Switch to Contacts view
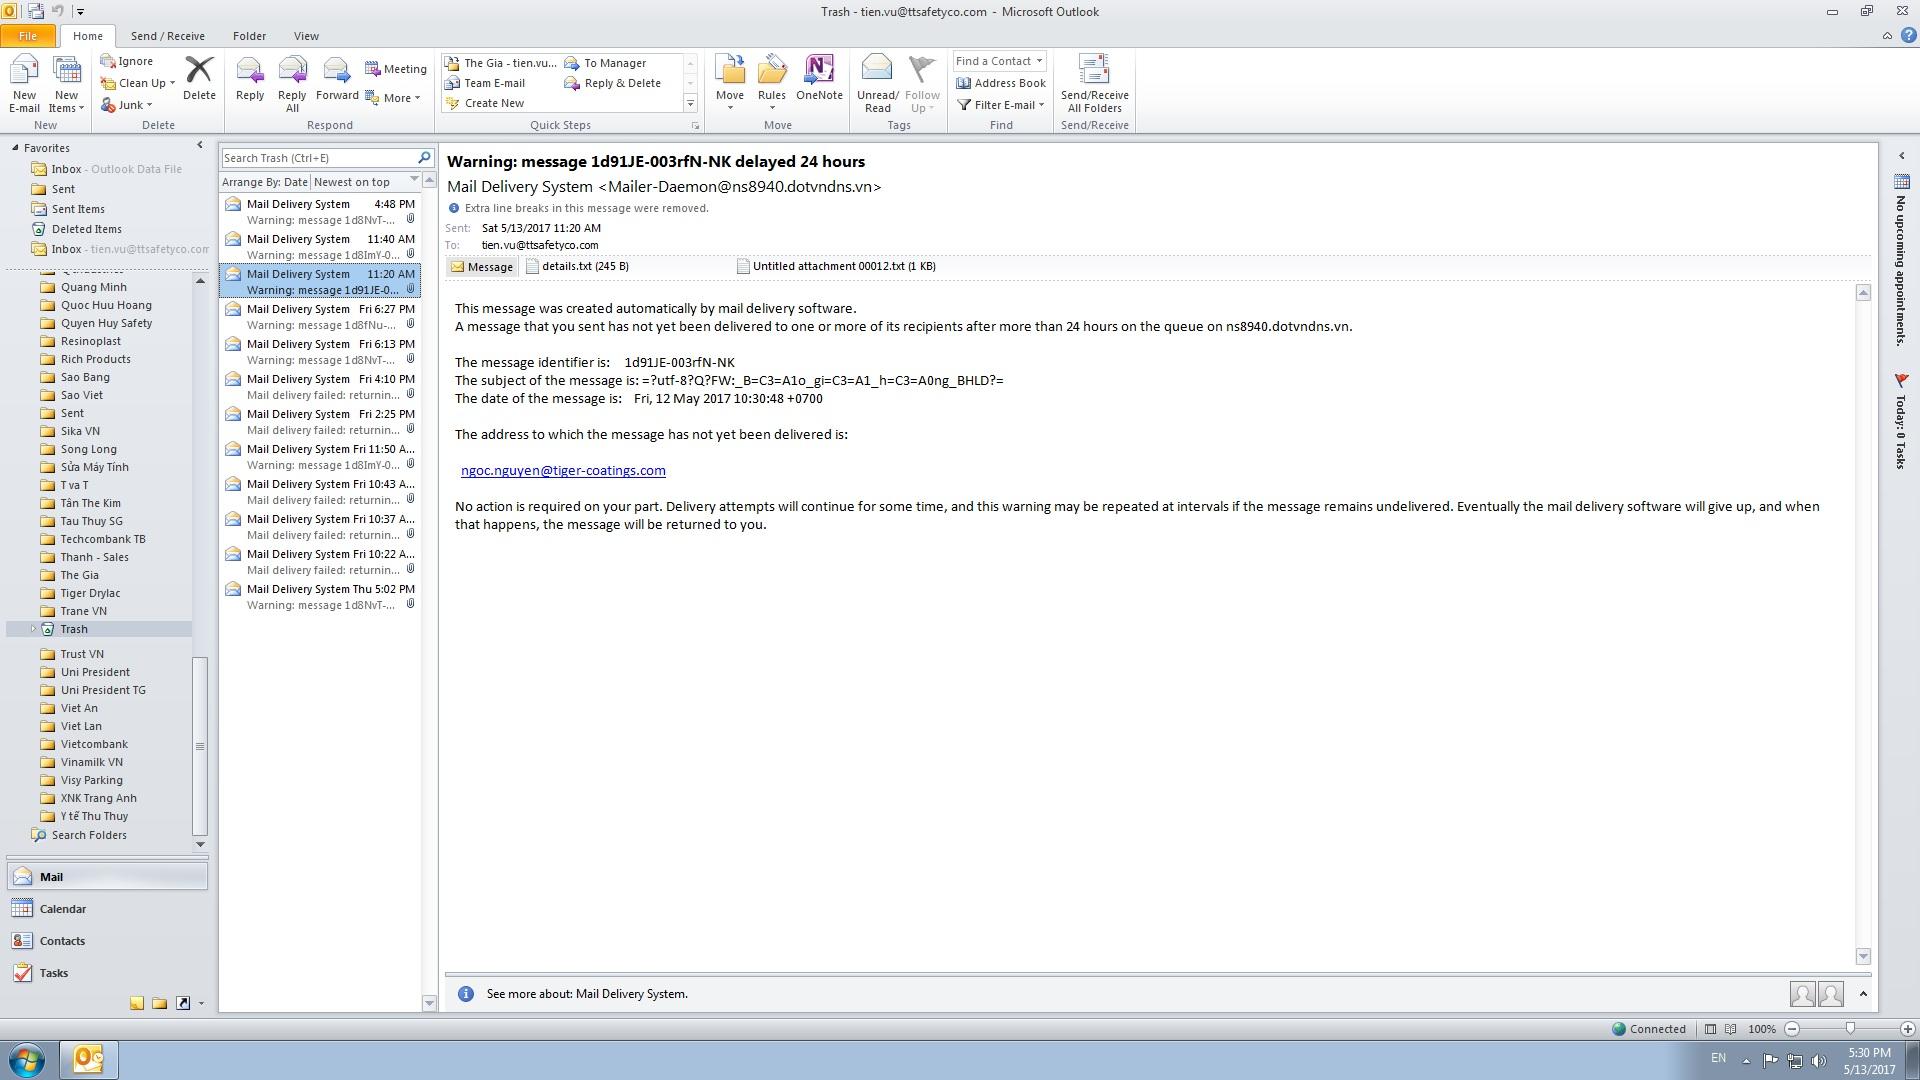Screen dimensions: 1920x1080 click(x=107, y=941)
